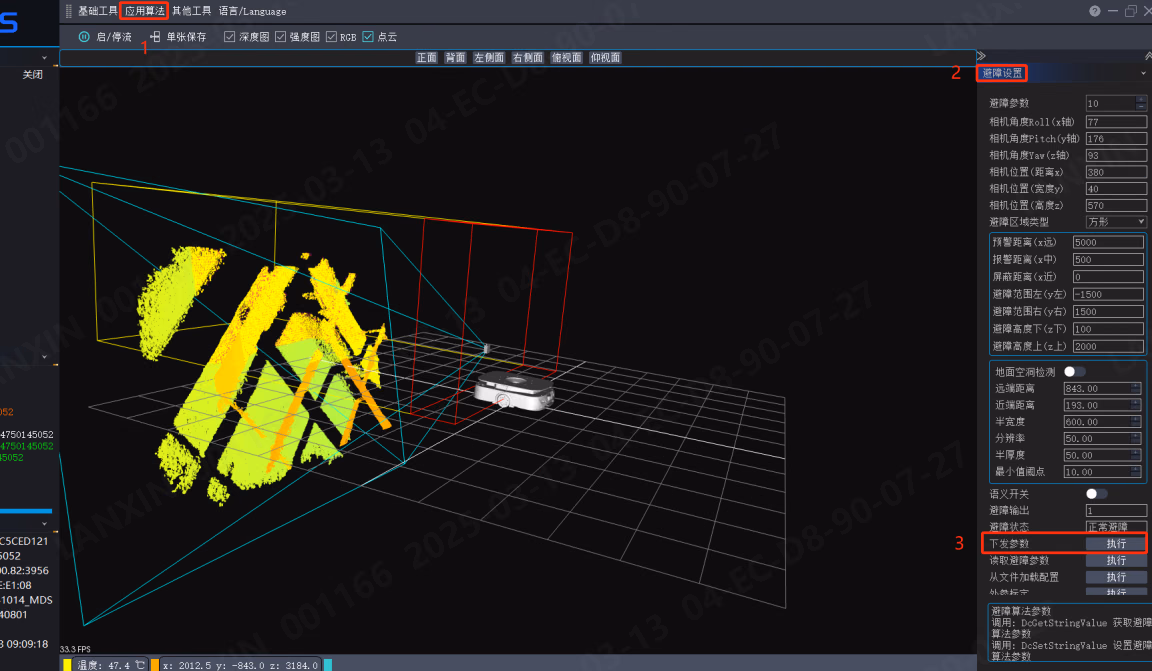This screenshot has width=1152, height=671.
Task: Click the 预警距离(x远) field
Action: point(1108,242)
